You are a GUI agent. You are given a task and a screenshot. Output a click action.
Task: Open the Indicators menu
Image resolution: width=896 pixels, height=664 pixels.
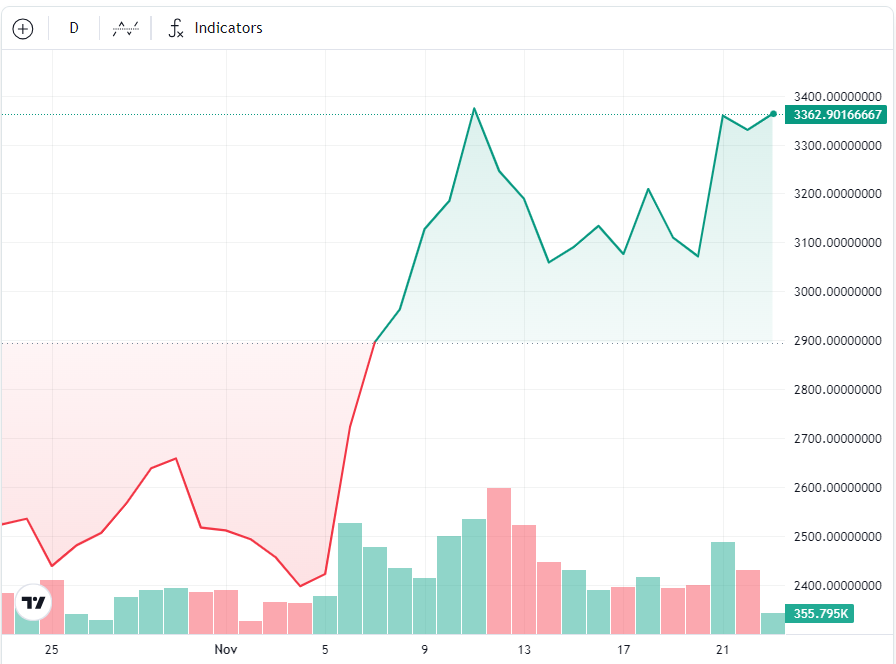[228, 28]
